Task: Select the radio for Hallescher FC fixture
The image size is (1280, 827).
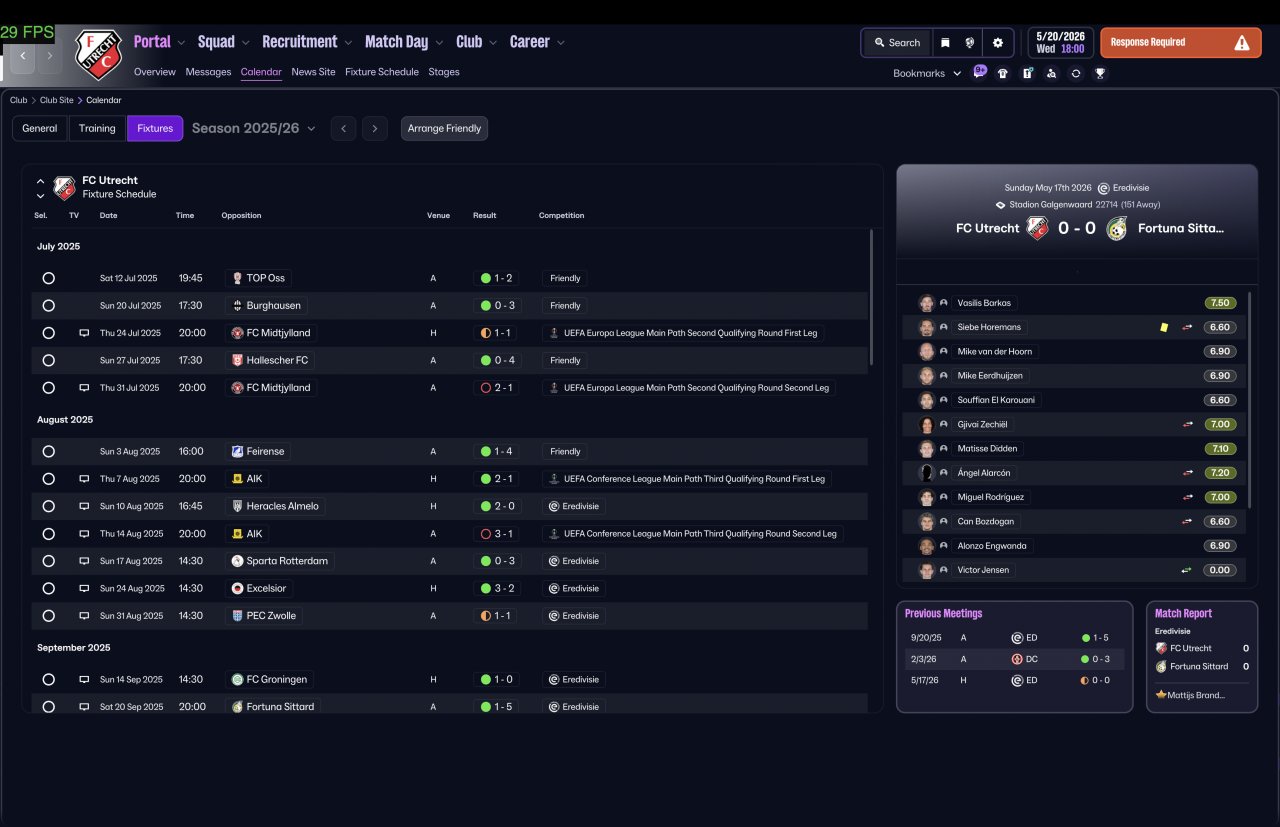Action: (49, 360)
